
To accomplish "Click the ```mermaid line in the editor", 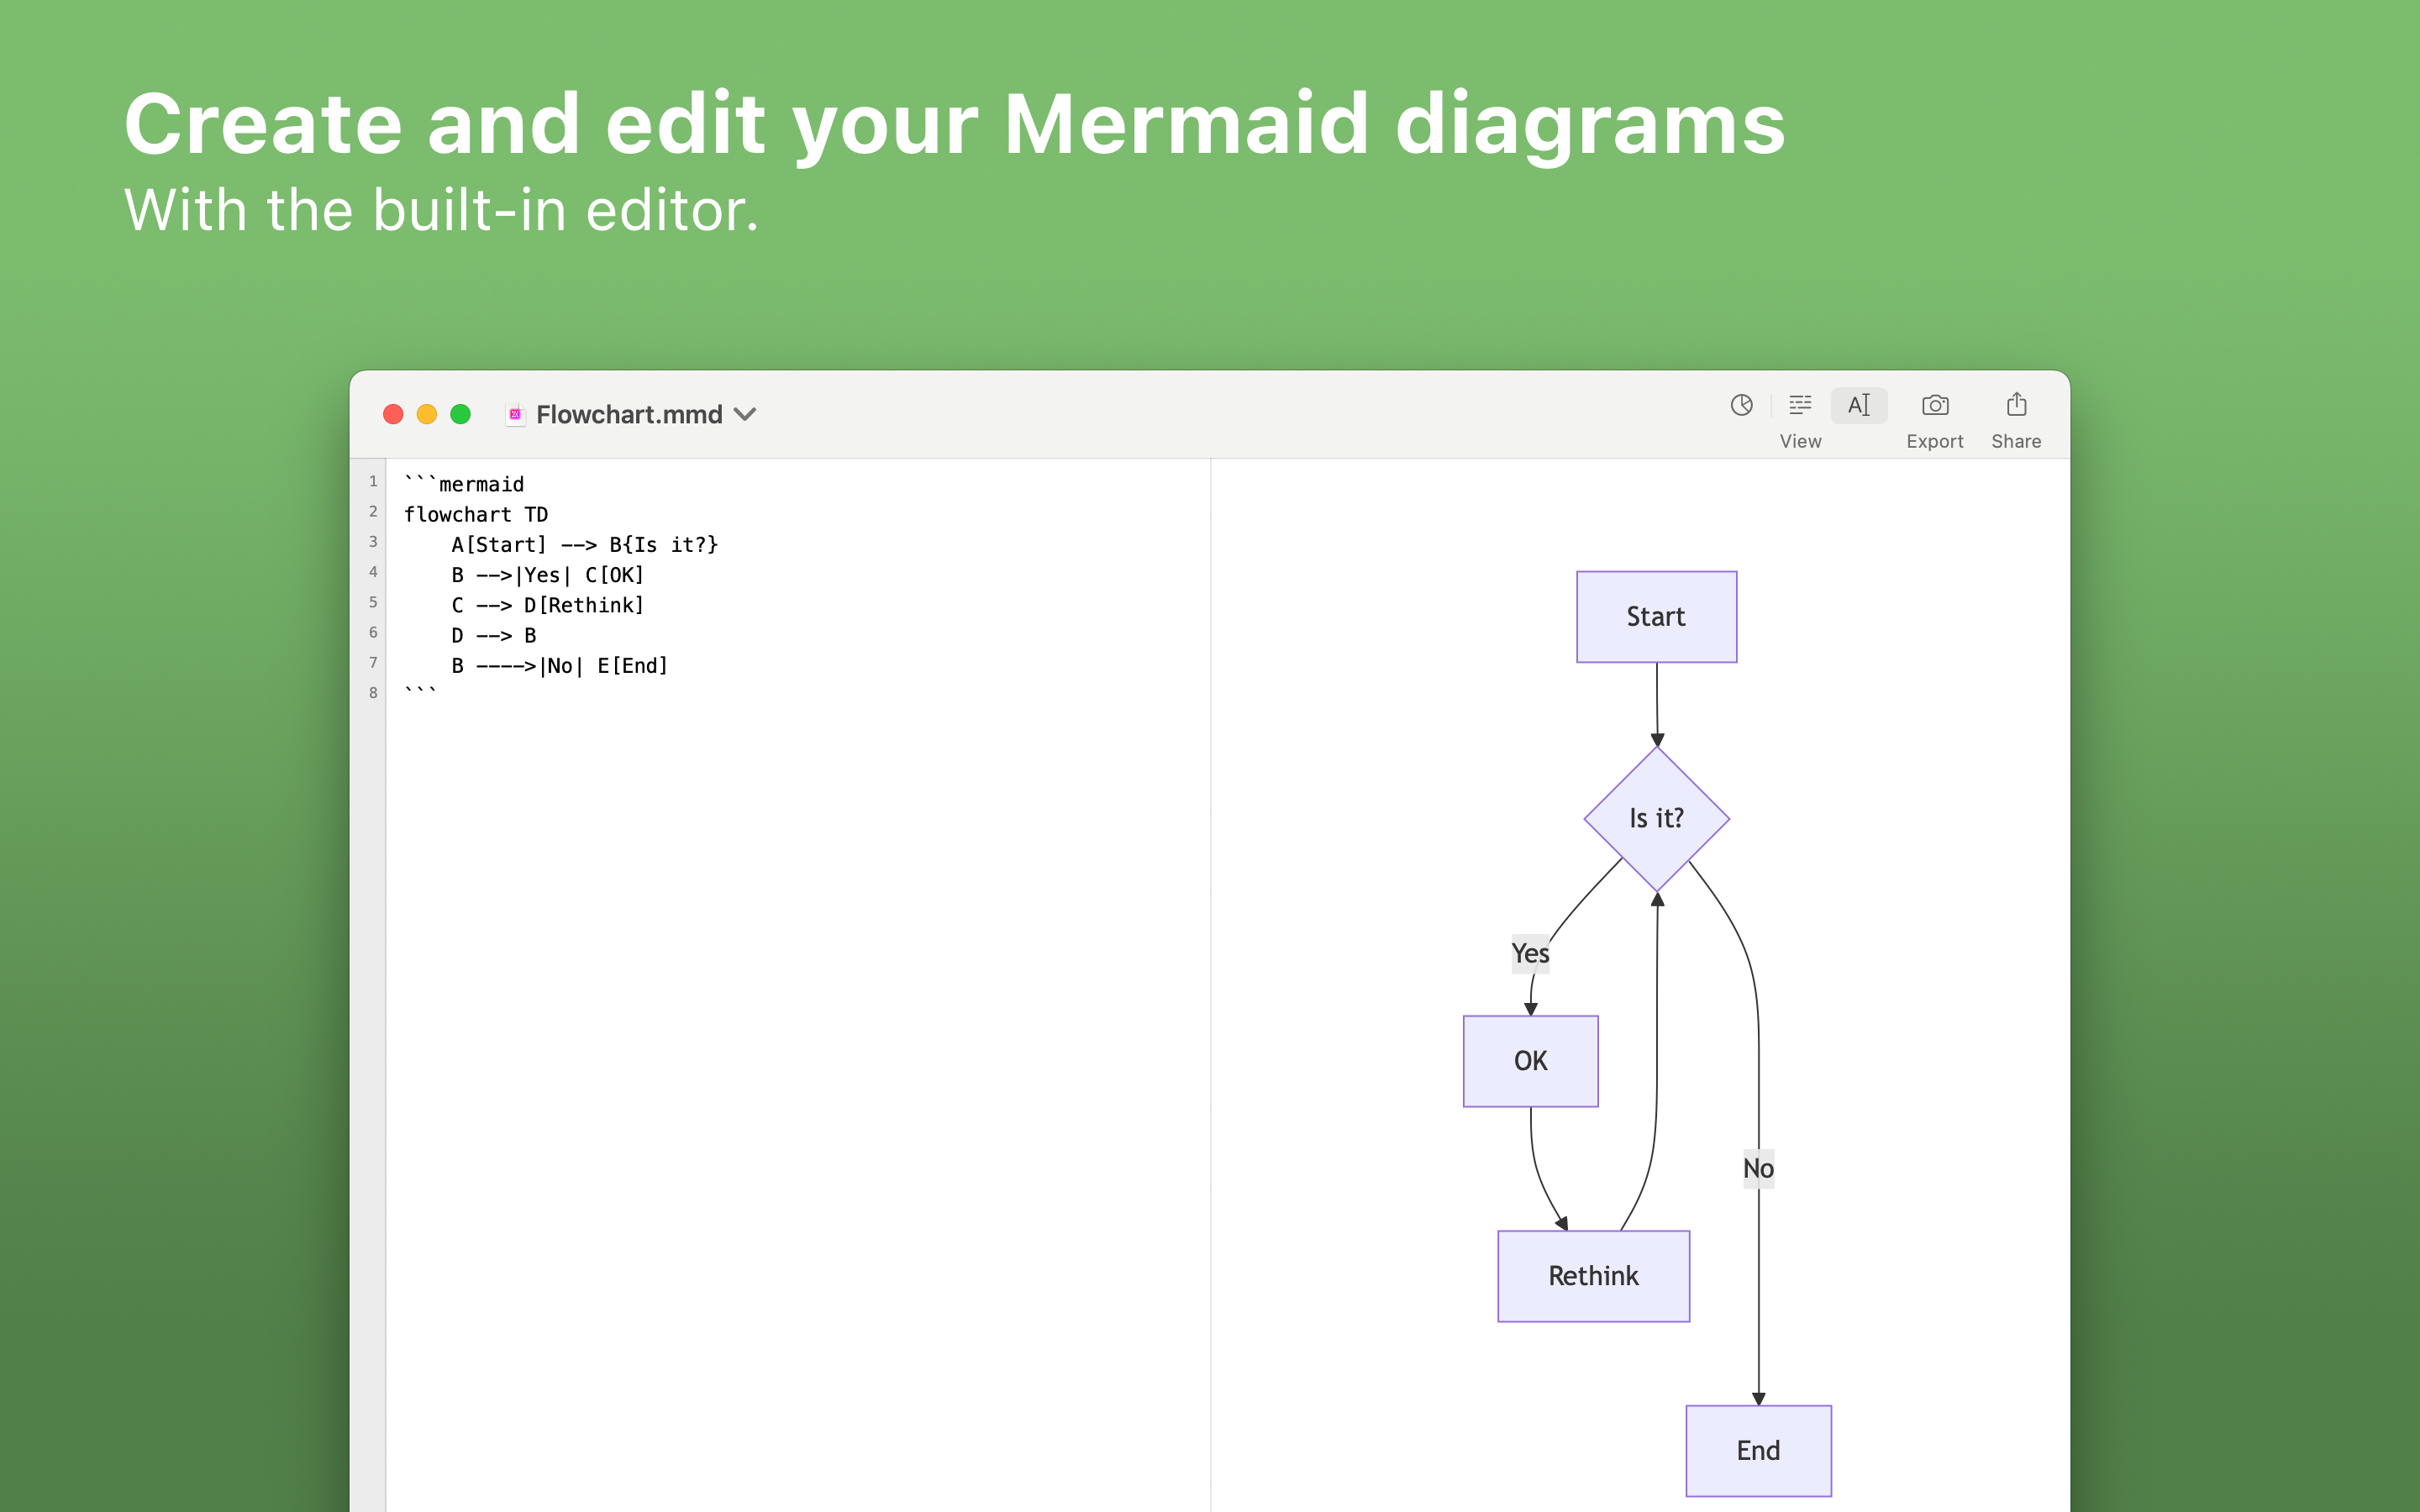I will 464,484.
